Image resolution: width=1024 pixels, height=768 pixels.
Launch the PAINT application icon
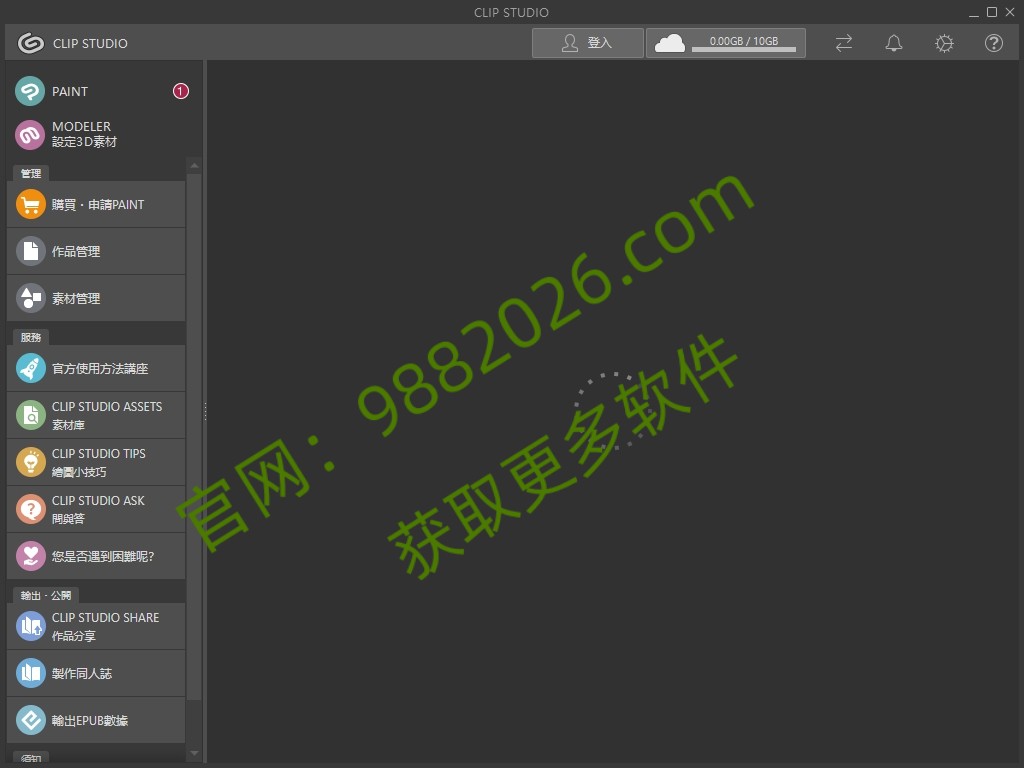coord(30,91)
